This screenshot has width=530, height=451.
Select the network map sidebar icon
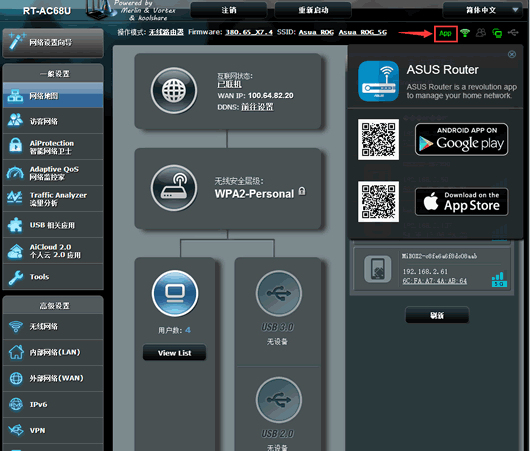click(15, 96)
